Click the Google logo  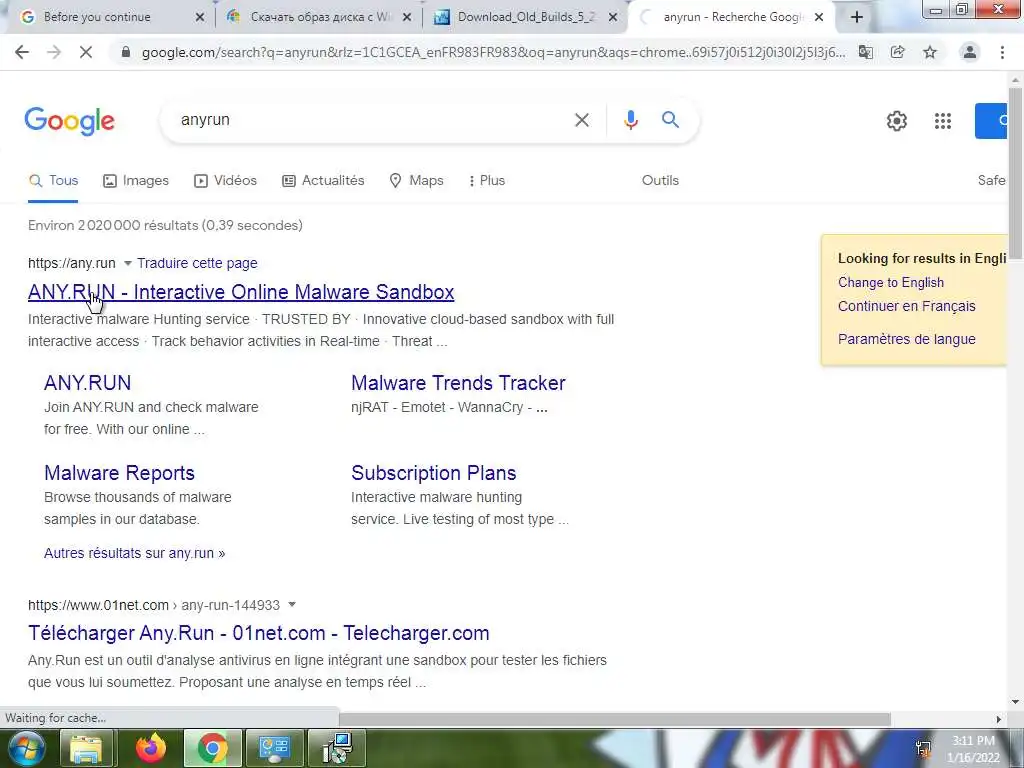[70, 121]
